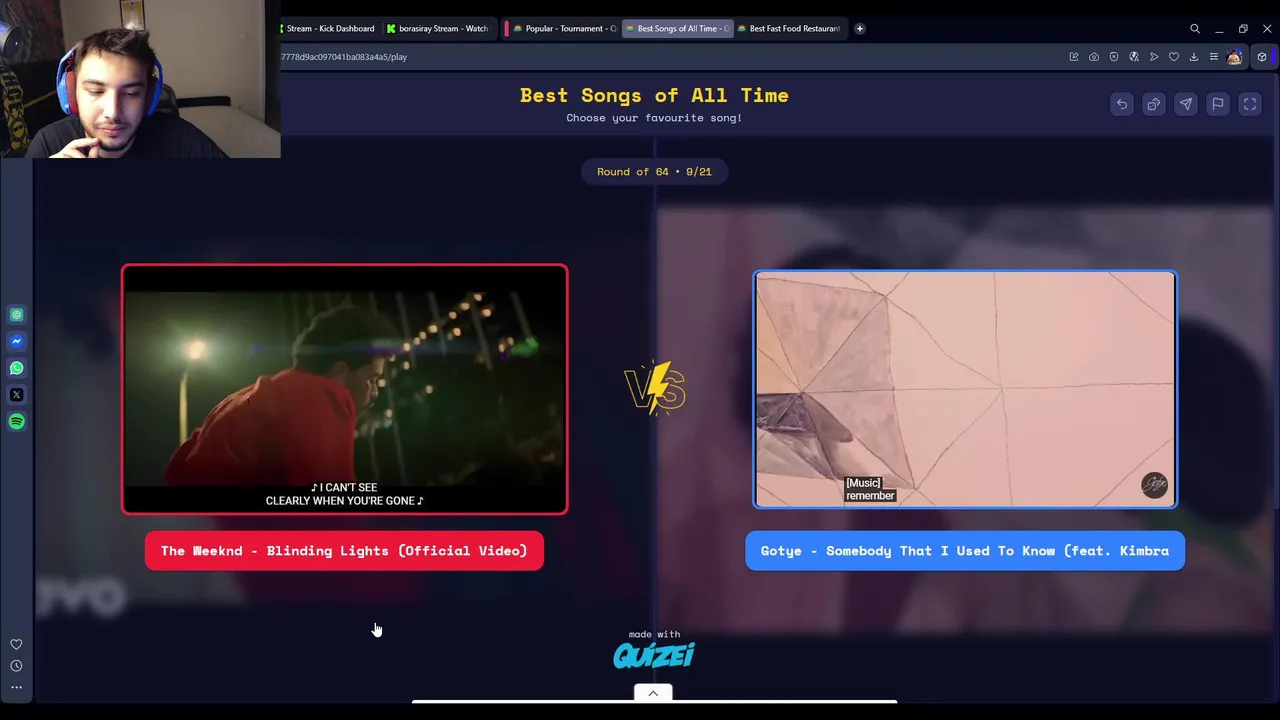Click the edit page icon in address bar
Viewport: 1280px width, 720px height.
[x=1074, y=57]
